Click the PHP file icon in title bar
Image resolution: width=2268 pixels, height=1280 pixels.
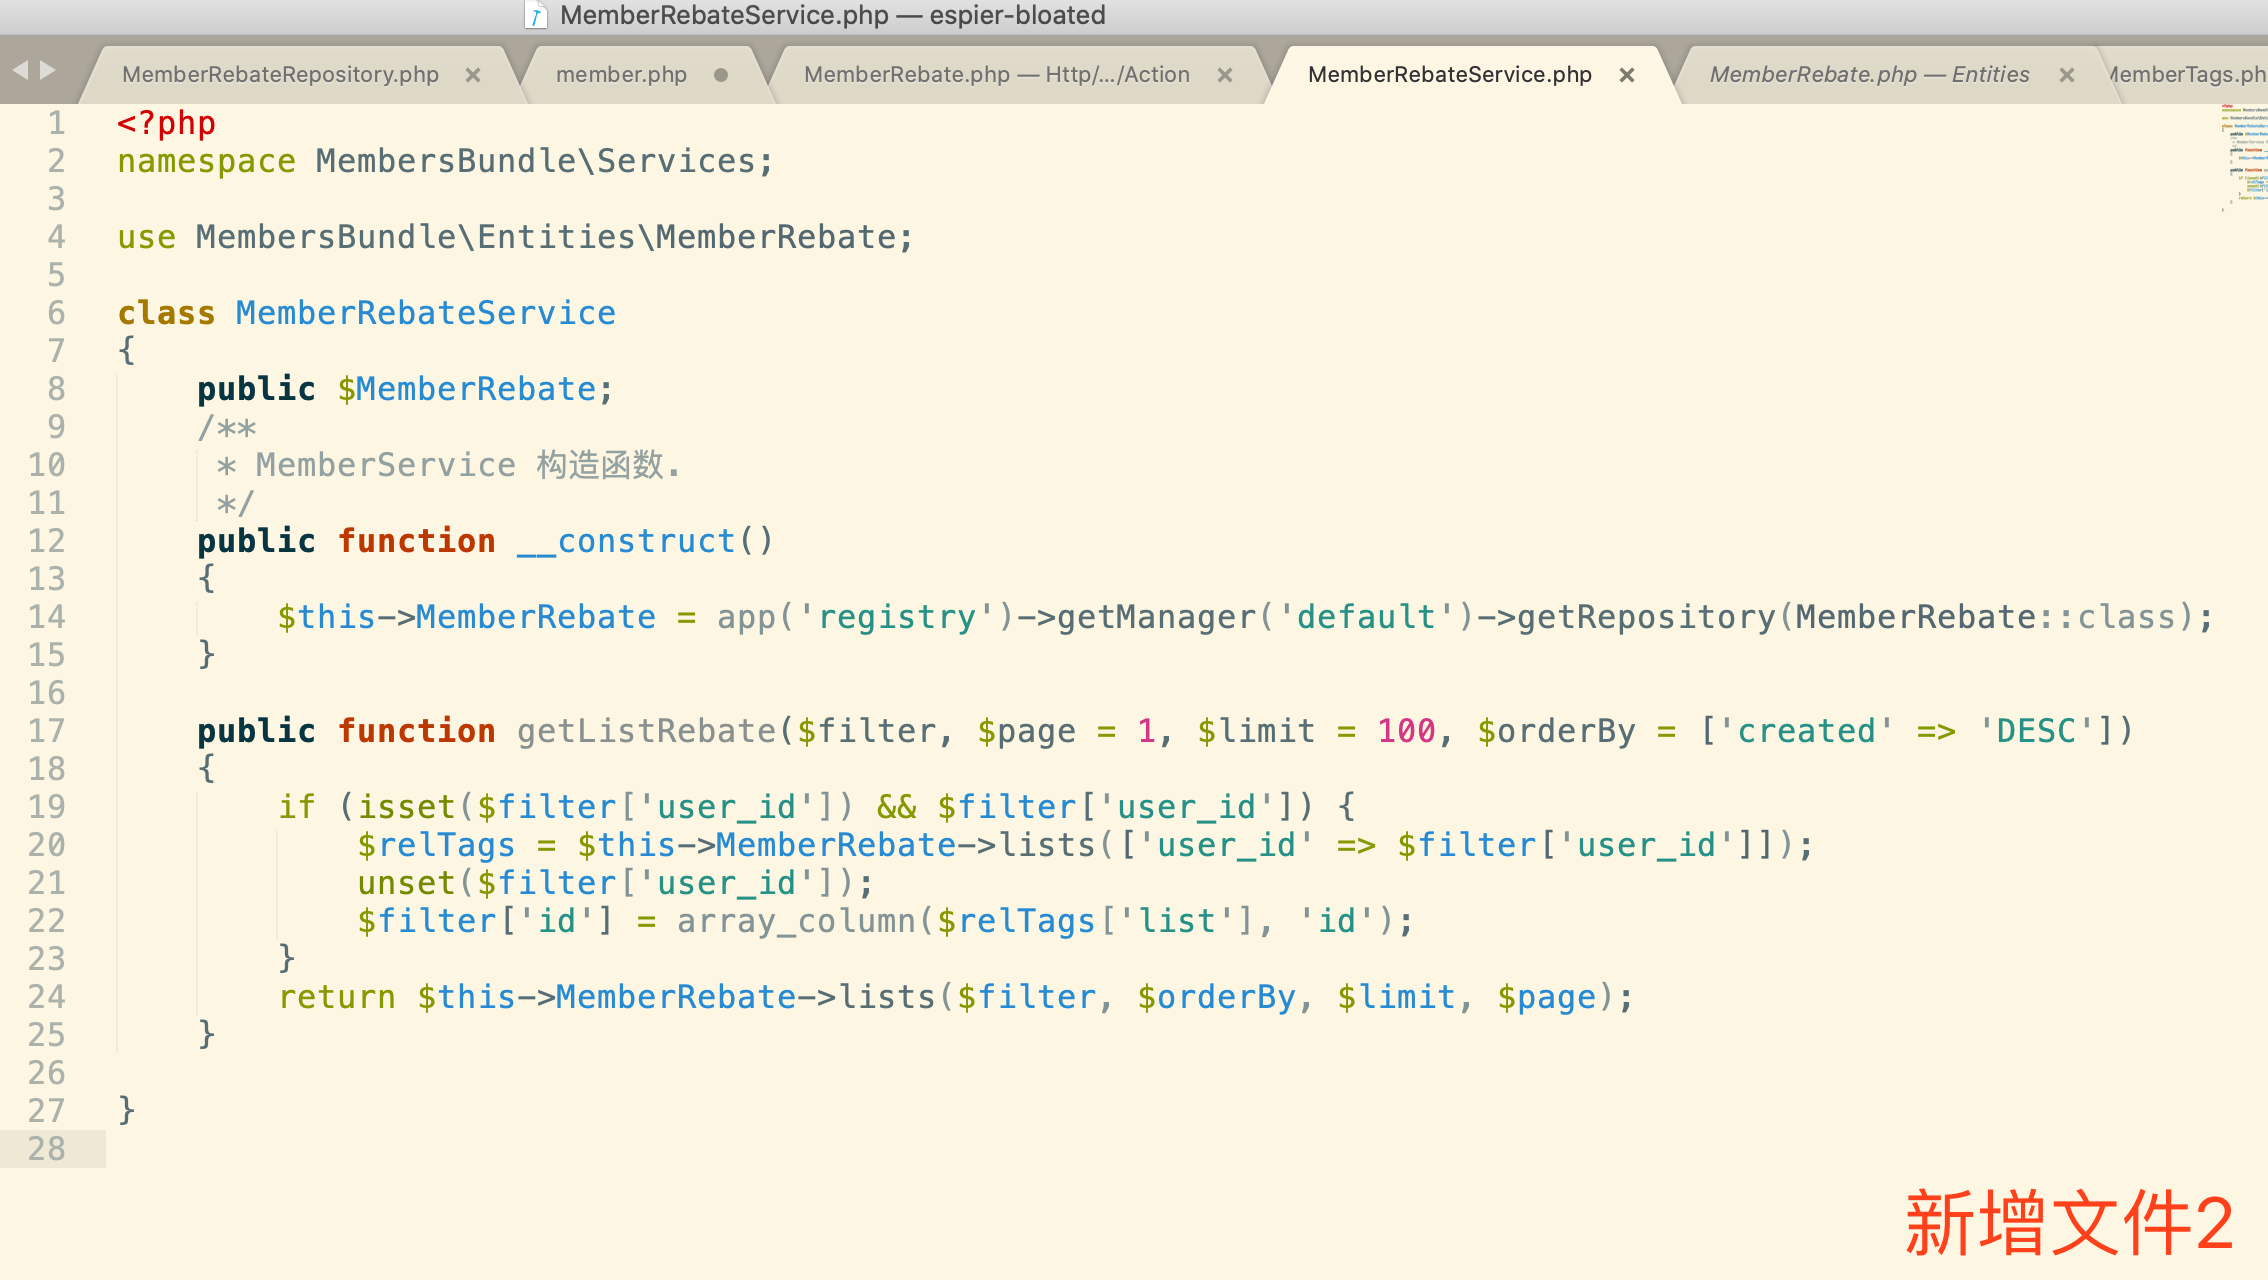pos(537,15)
